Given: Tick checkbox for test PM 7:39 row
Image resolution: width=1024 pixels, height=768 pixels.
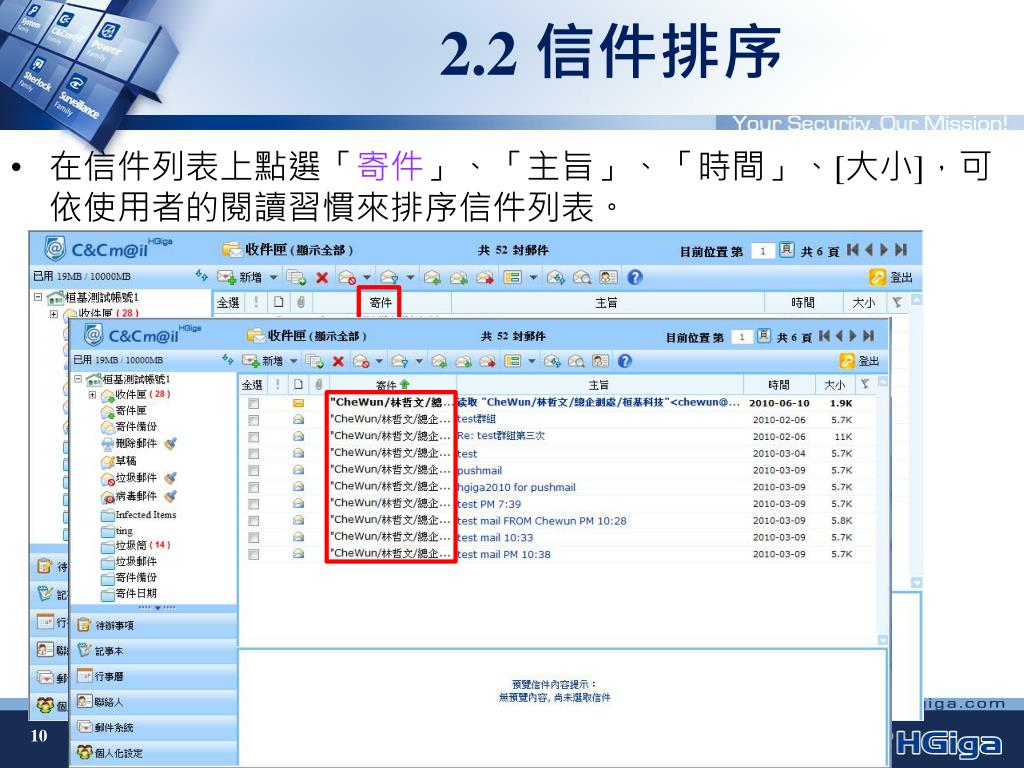Looking at the screenshot, I should [x=253, y=504].
